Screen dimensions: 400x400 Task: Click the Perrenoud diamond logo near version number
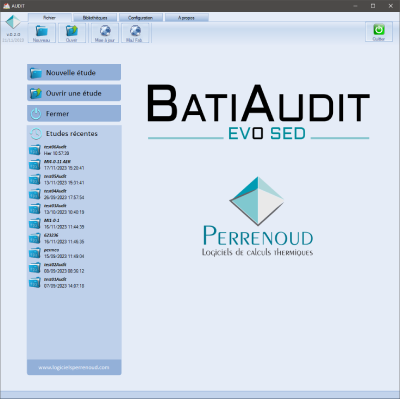(x=13, y=22)
